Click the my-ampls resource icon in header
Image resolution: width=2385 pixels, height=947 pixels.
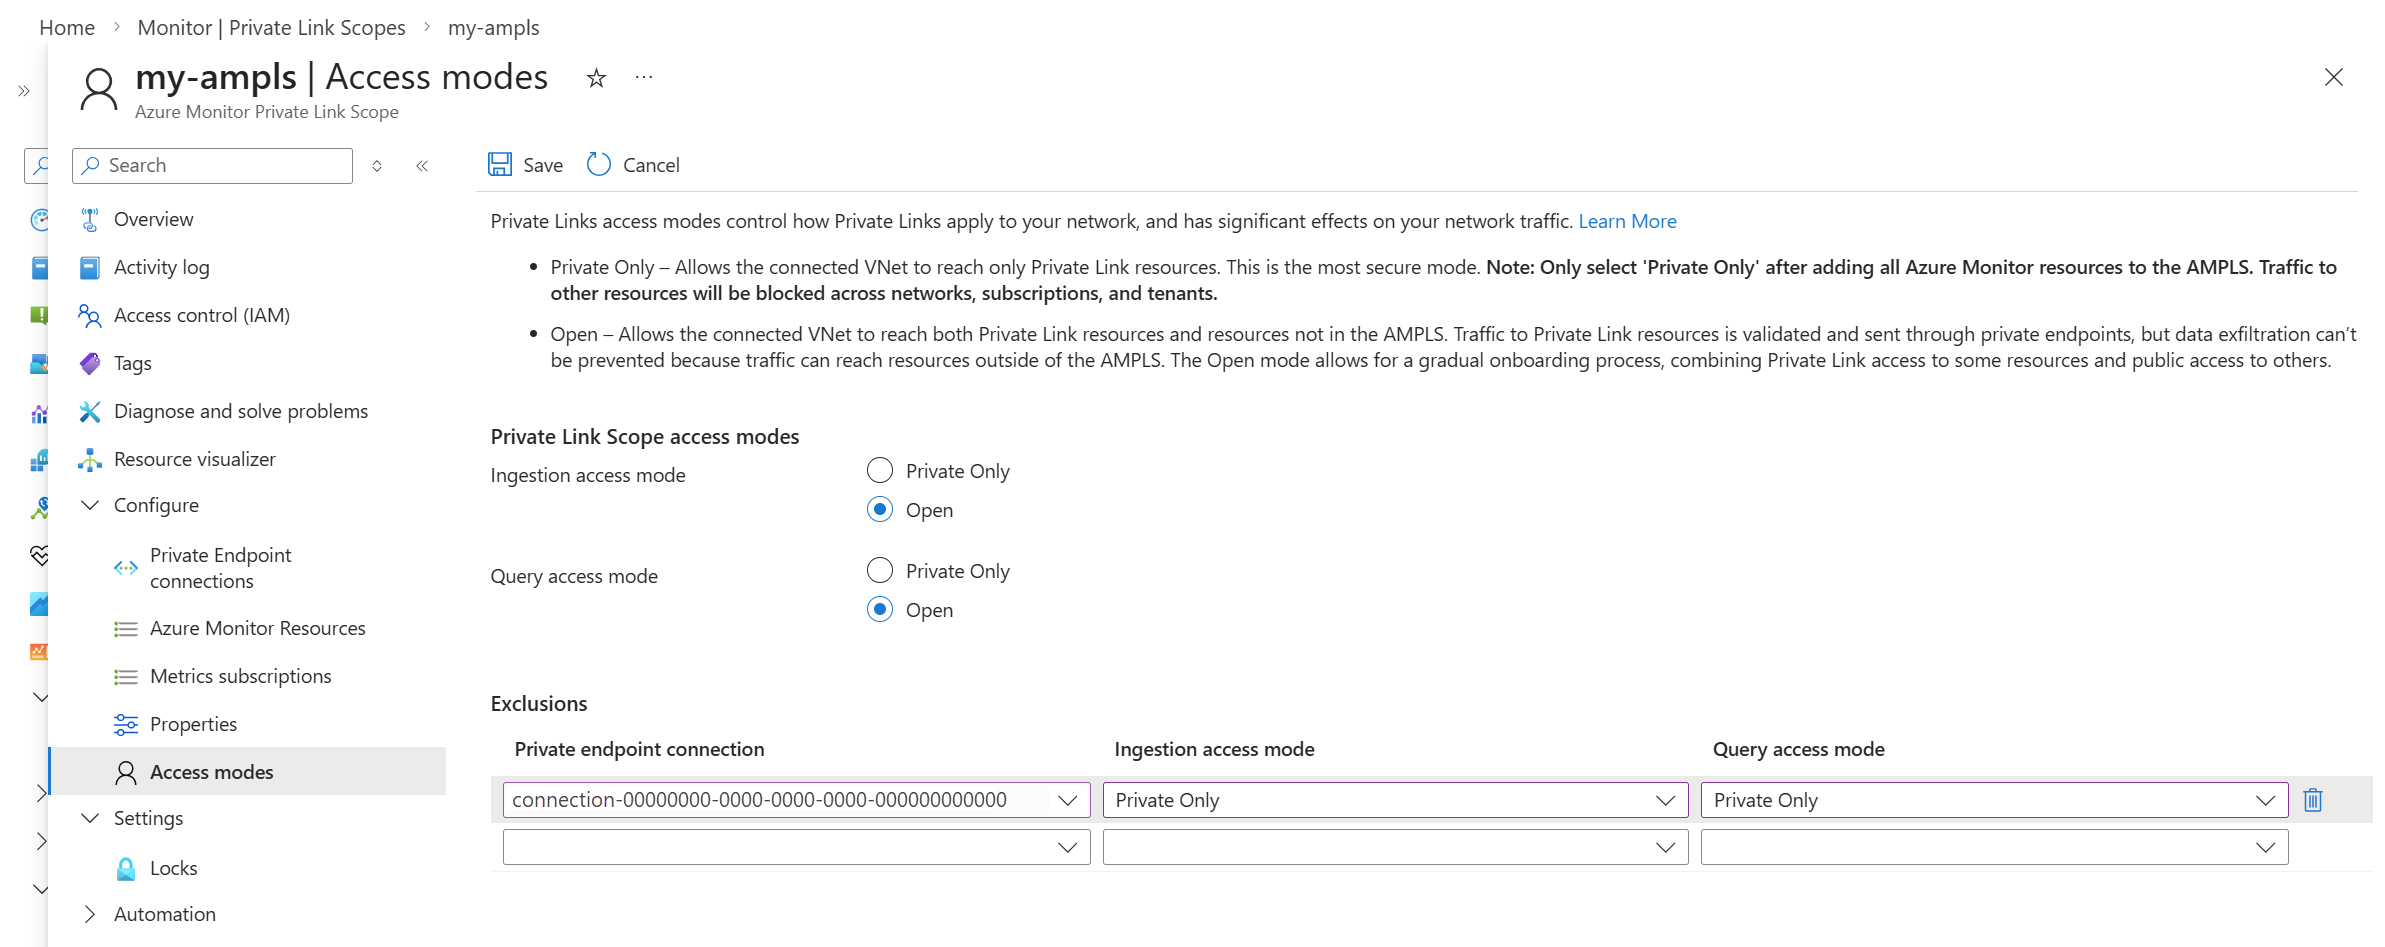click(99, 89)
